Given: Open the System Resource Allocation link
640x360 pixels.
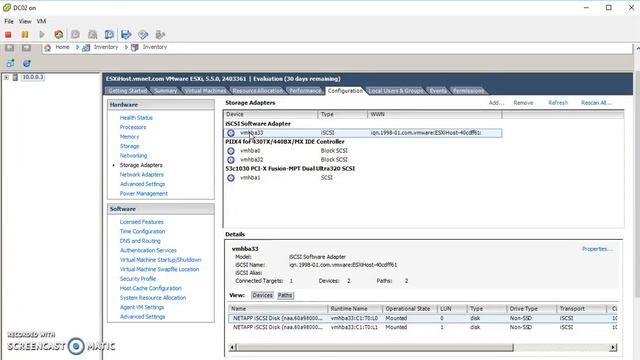Looking at the screenshot, I should [153, 298].
